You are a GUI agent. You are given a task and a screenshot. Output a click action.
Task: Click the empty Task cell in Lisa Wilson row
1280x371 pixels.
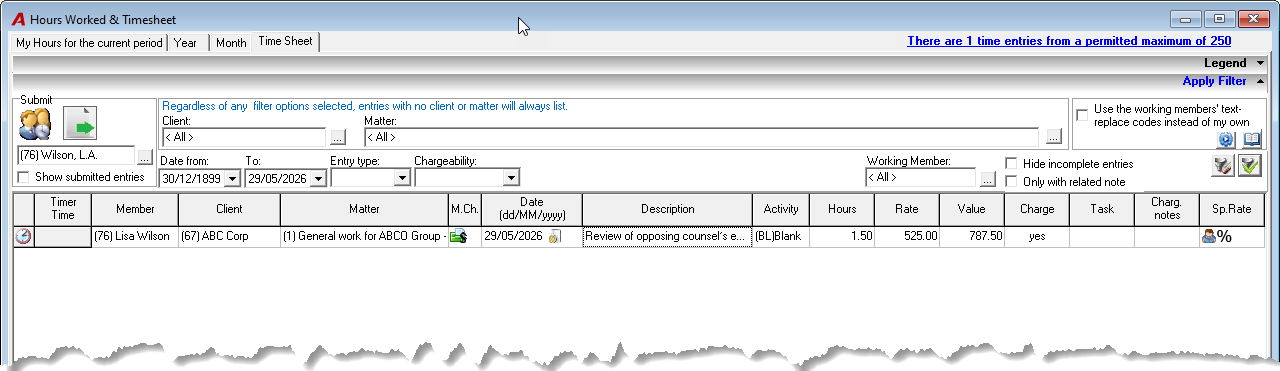(x=1101, y=237)
